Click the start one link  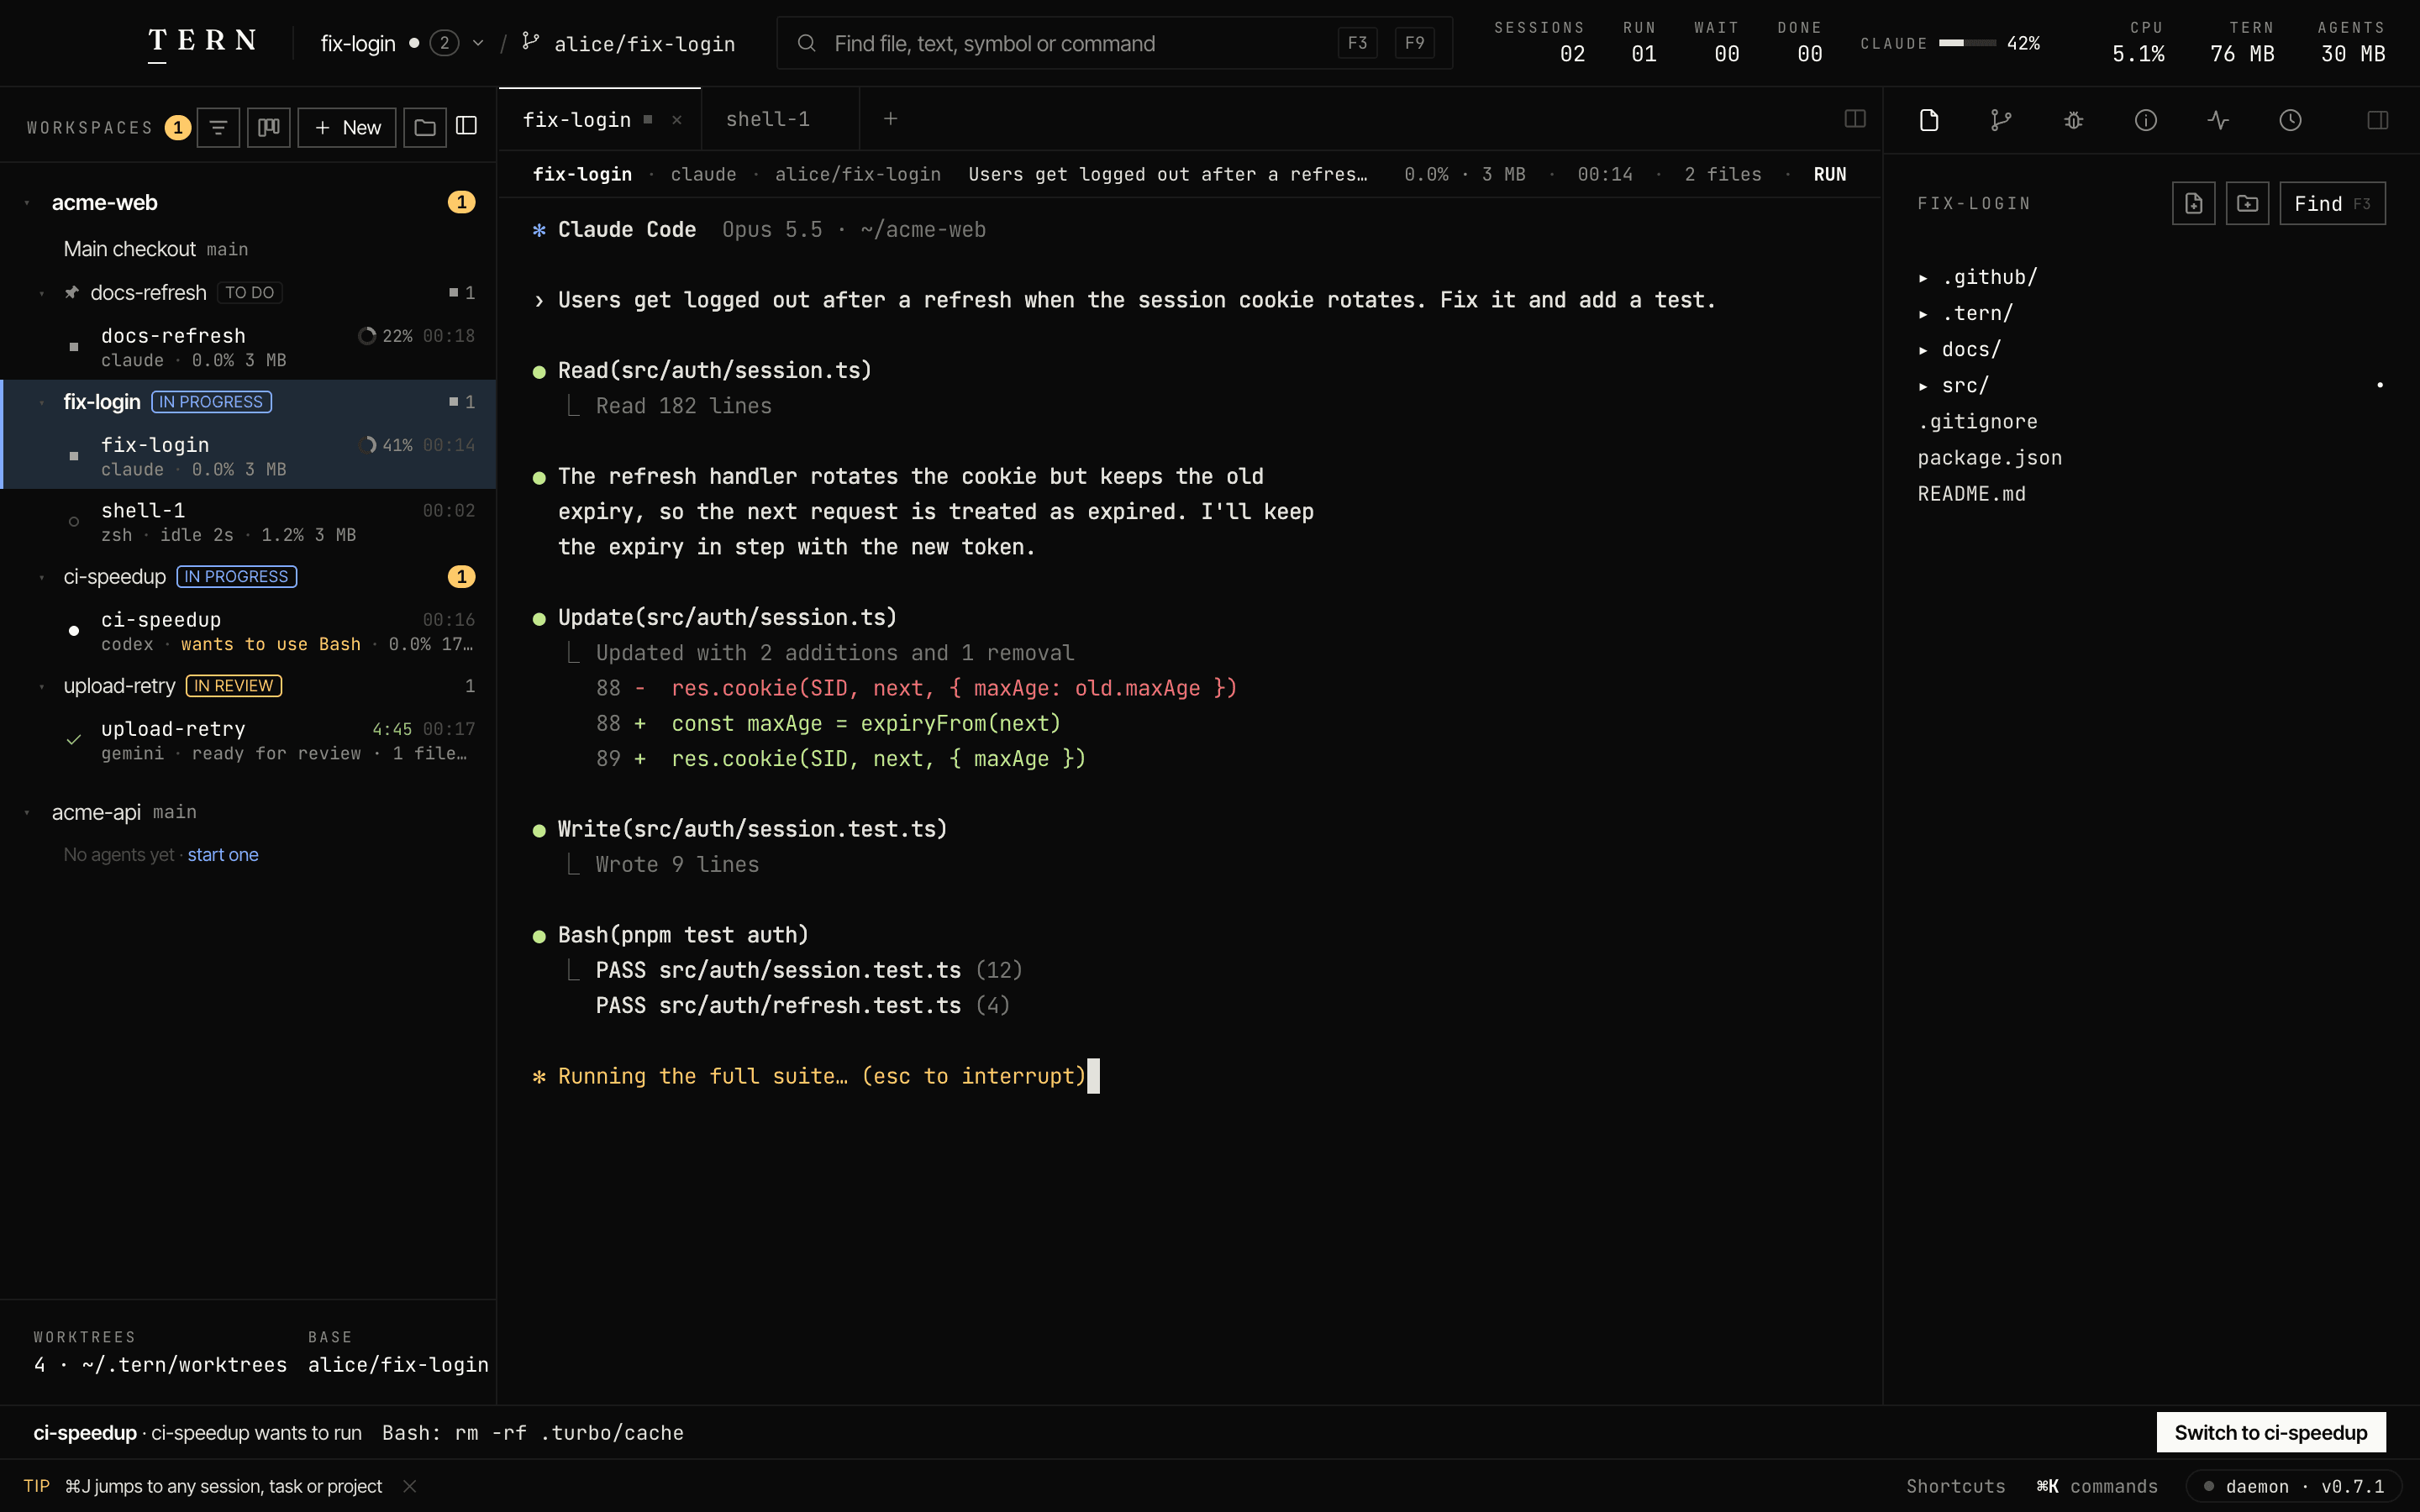pos(223,855)
